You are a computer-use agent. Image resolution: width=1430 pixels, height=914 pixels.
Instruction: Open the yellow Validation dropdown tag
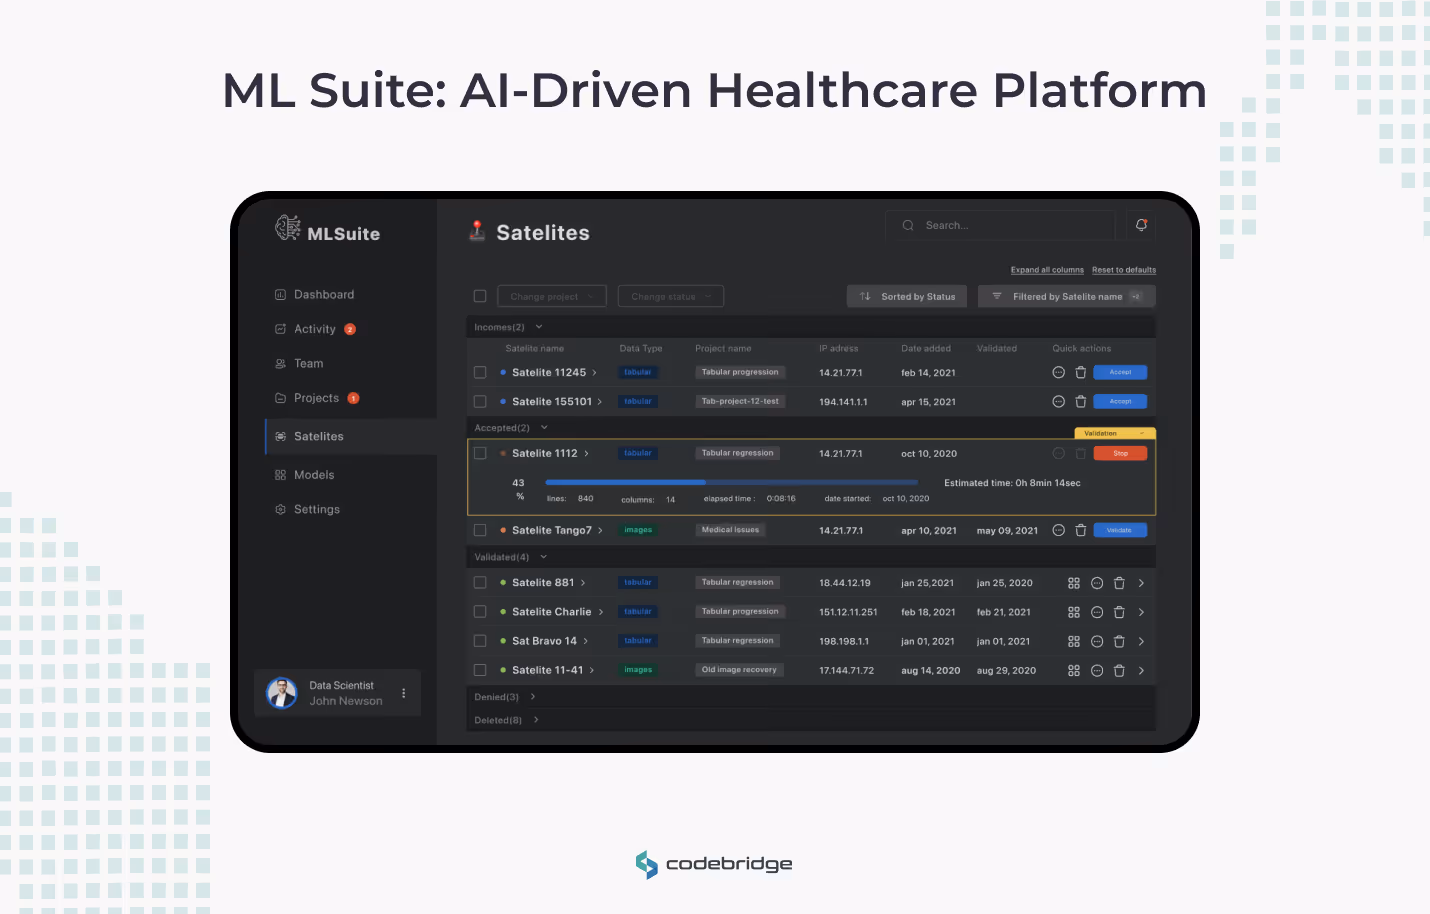pyautogui.click(x=1115, y=433)
